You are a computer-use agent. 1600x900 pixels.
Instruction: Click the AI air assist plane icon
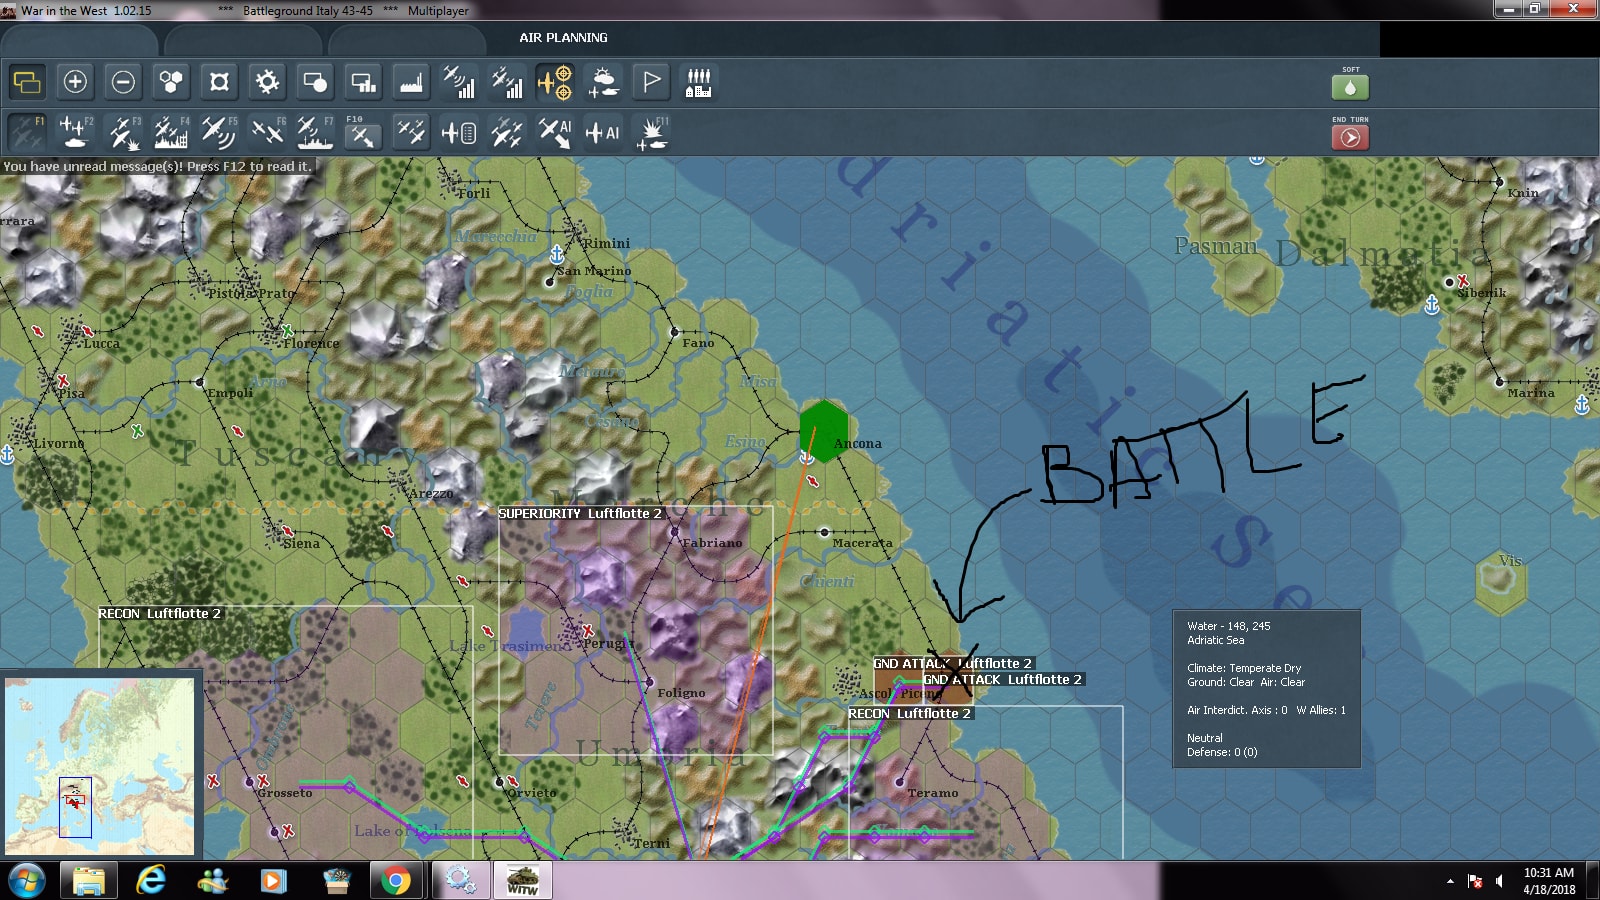click(x=603, y=132)
